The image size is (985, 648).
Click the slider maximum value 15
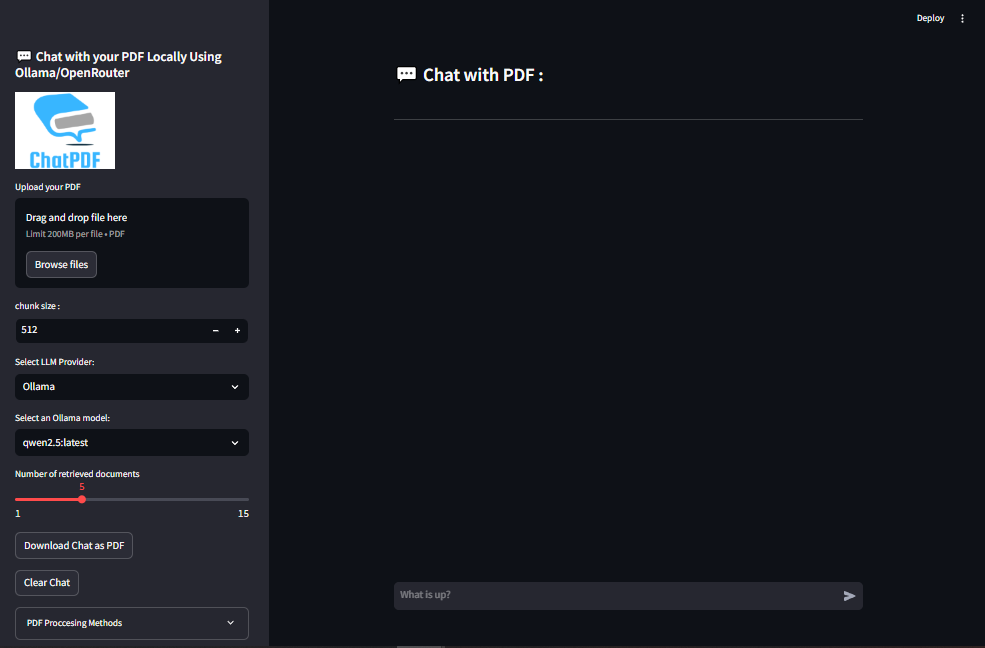point(243,514)
